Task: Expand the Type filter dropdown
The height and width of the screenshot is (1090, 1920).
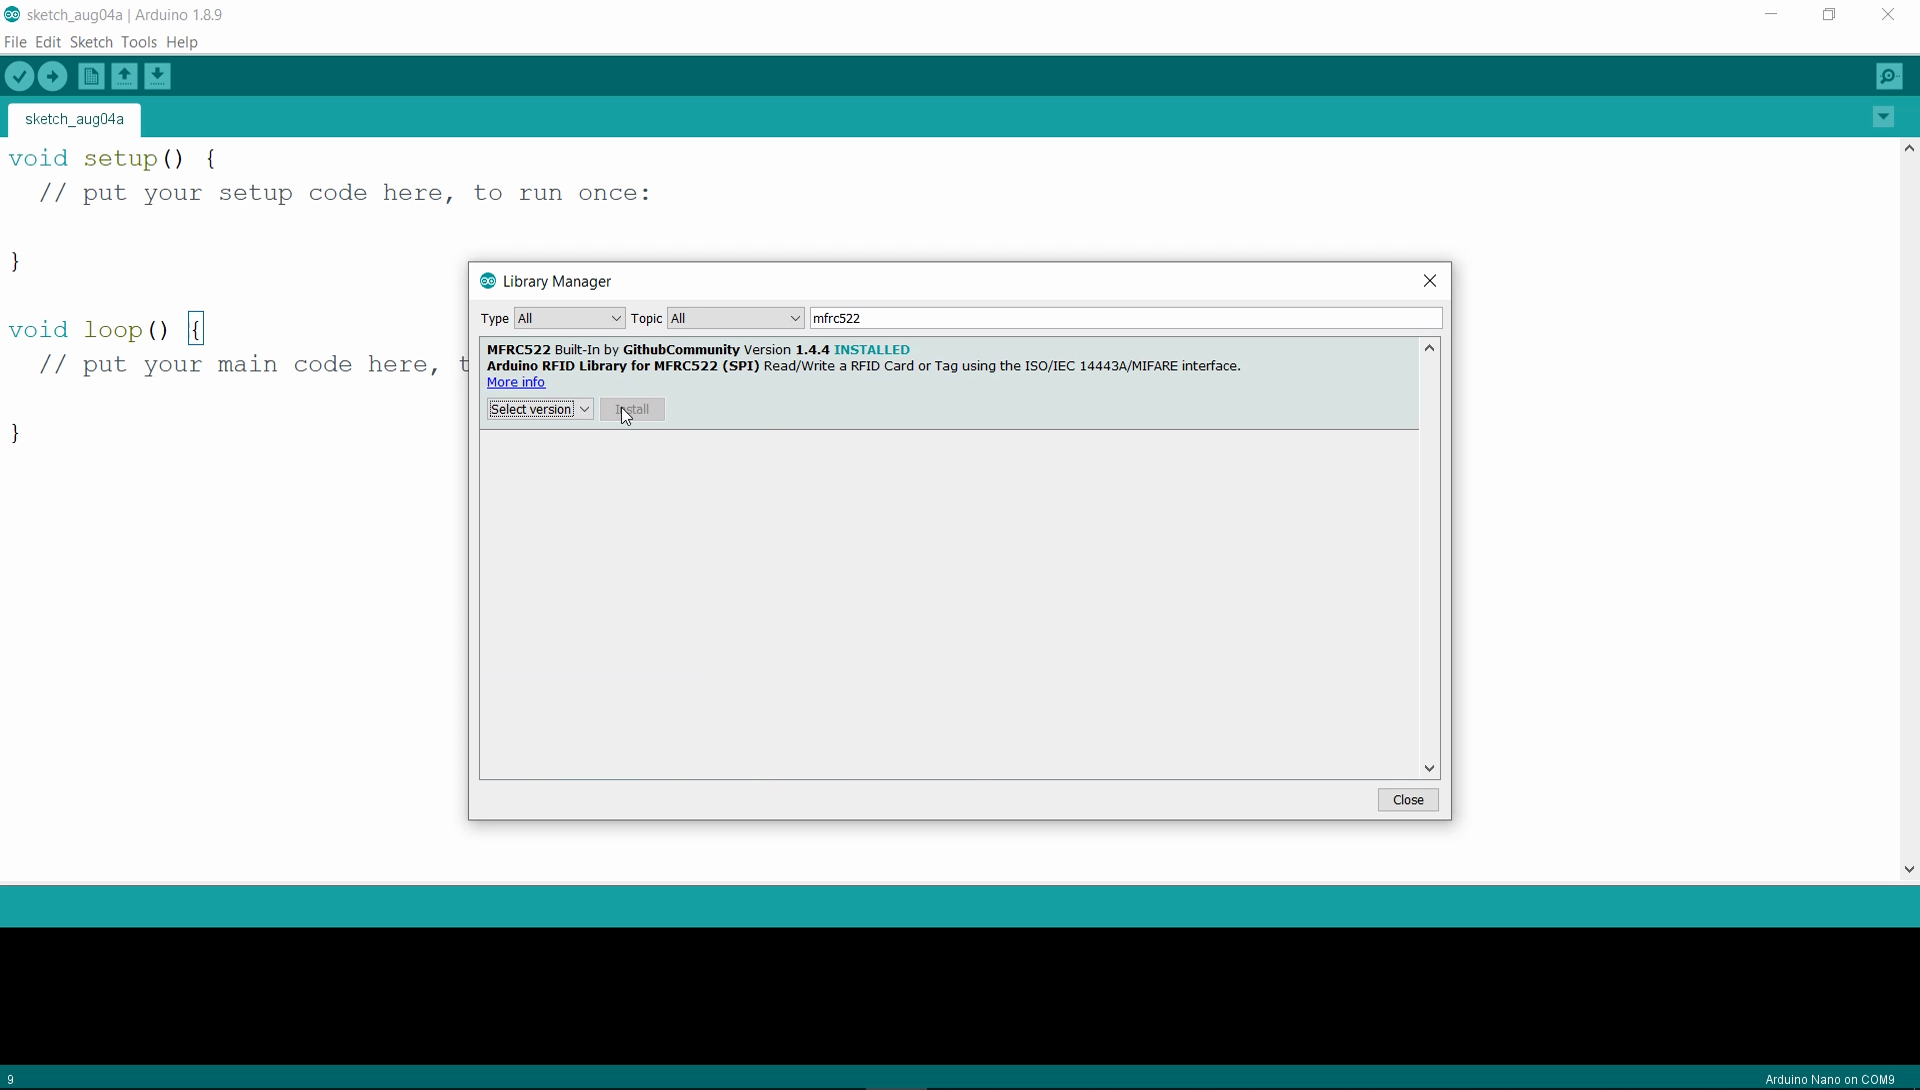Action: click(x=570, y=318)
